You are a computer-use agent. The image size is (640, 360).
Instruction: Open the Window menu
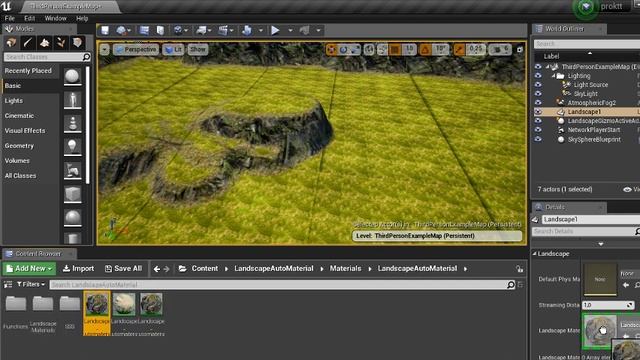(x=56, y=18)
